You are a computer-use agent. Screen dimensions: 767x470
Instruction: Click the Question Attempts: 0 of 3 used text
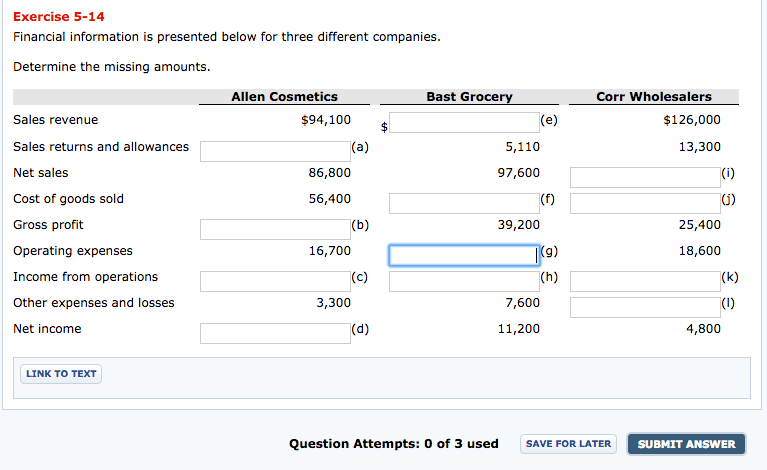tap(394, 444)
